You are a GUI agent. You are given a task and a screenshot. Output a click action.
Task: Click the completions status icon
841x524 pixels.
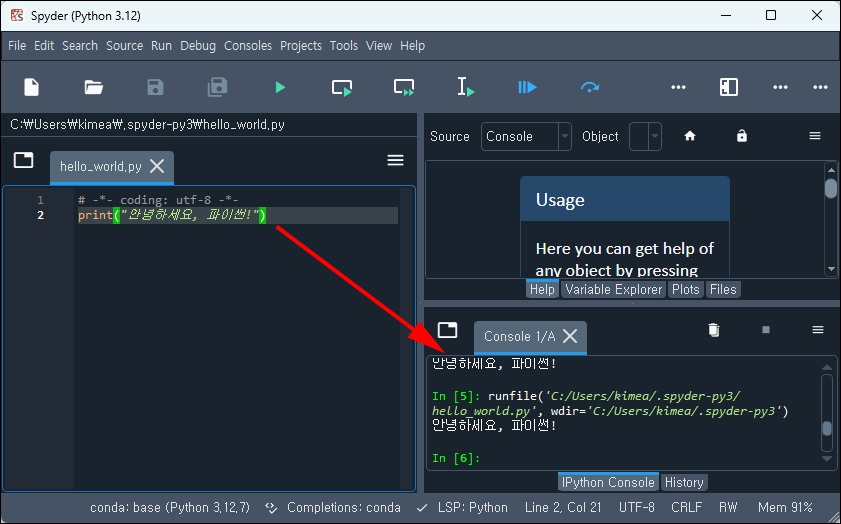271,507
